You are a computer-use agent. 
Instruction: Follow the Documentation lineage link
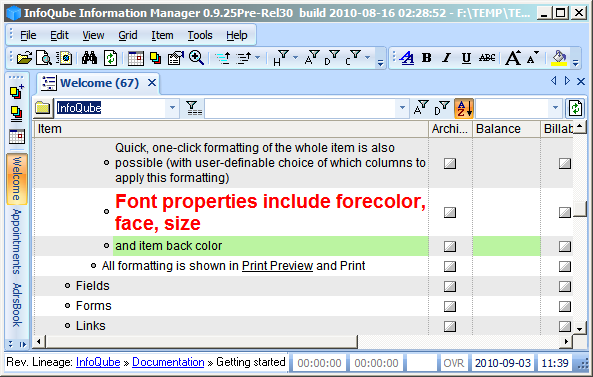tap(168, 362)
